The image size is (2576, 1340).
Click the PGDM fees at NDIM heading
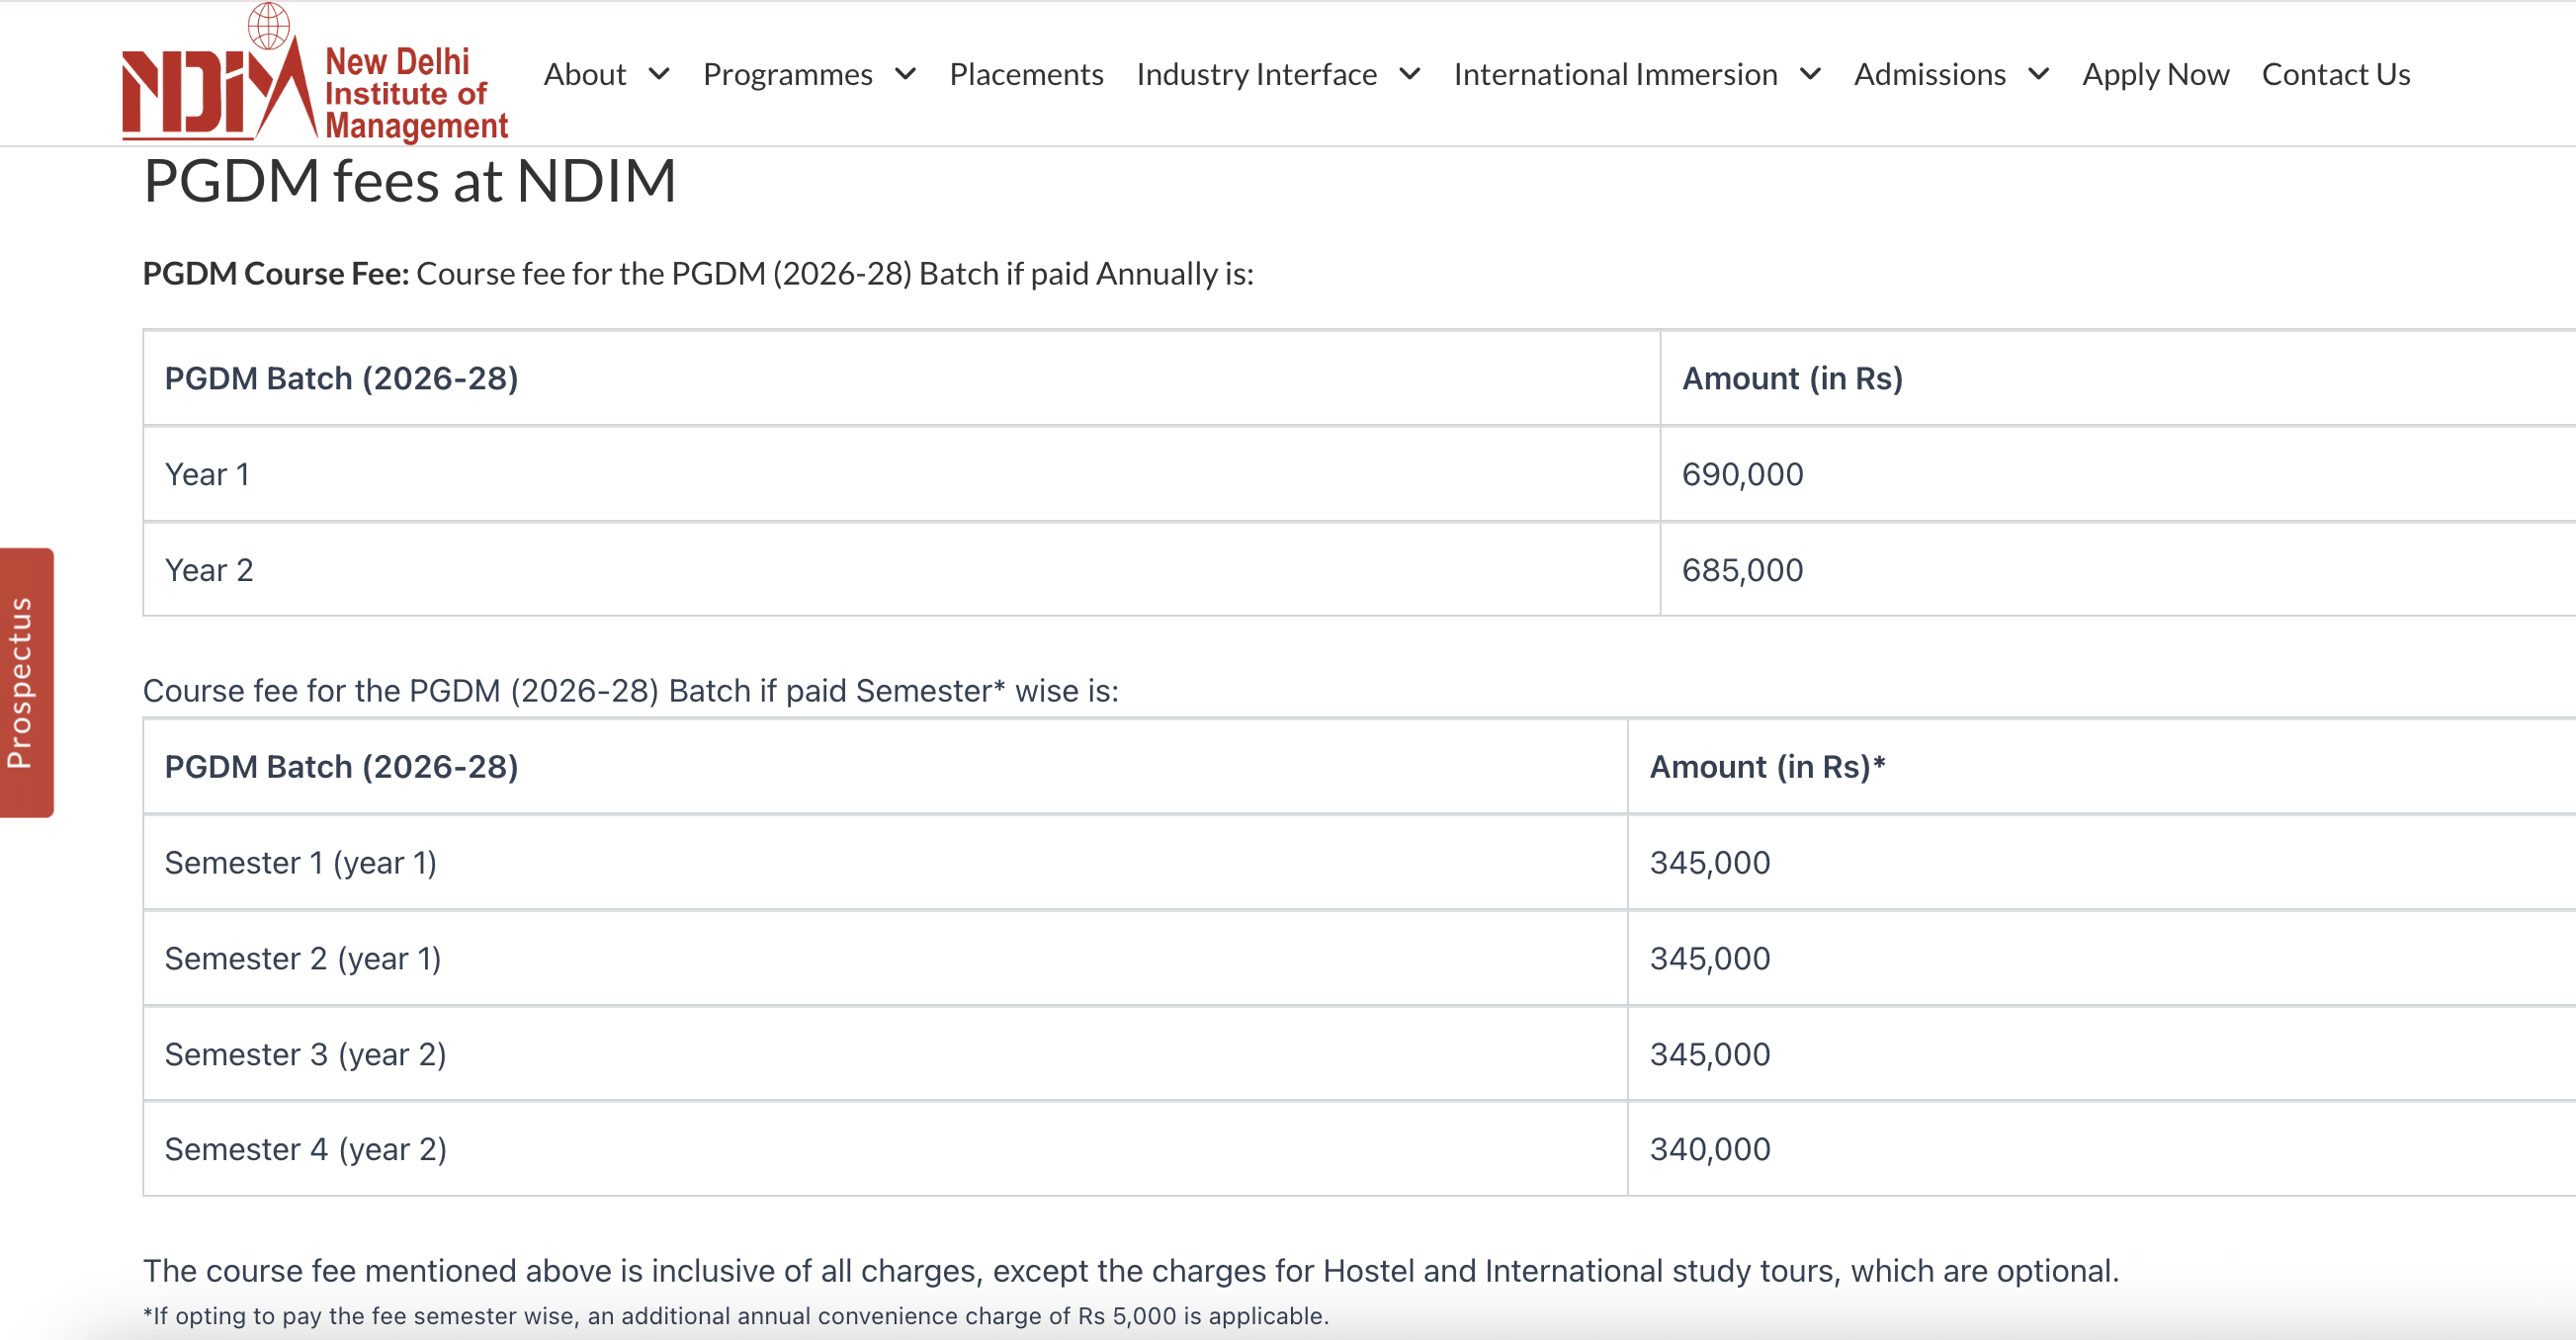click(410, 180)
